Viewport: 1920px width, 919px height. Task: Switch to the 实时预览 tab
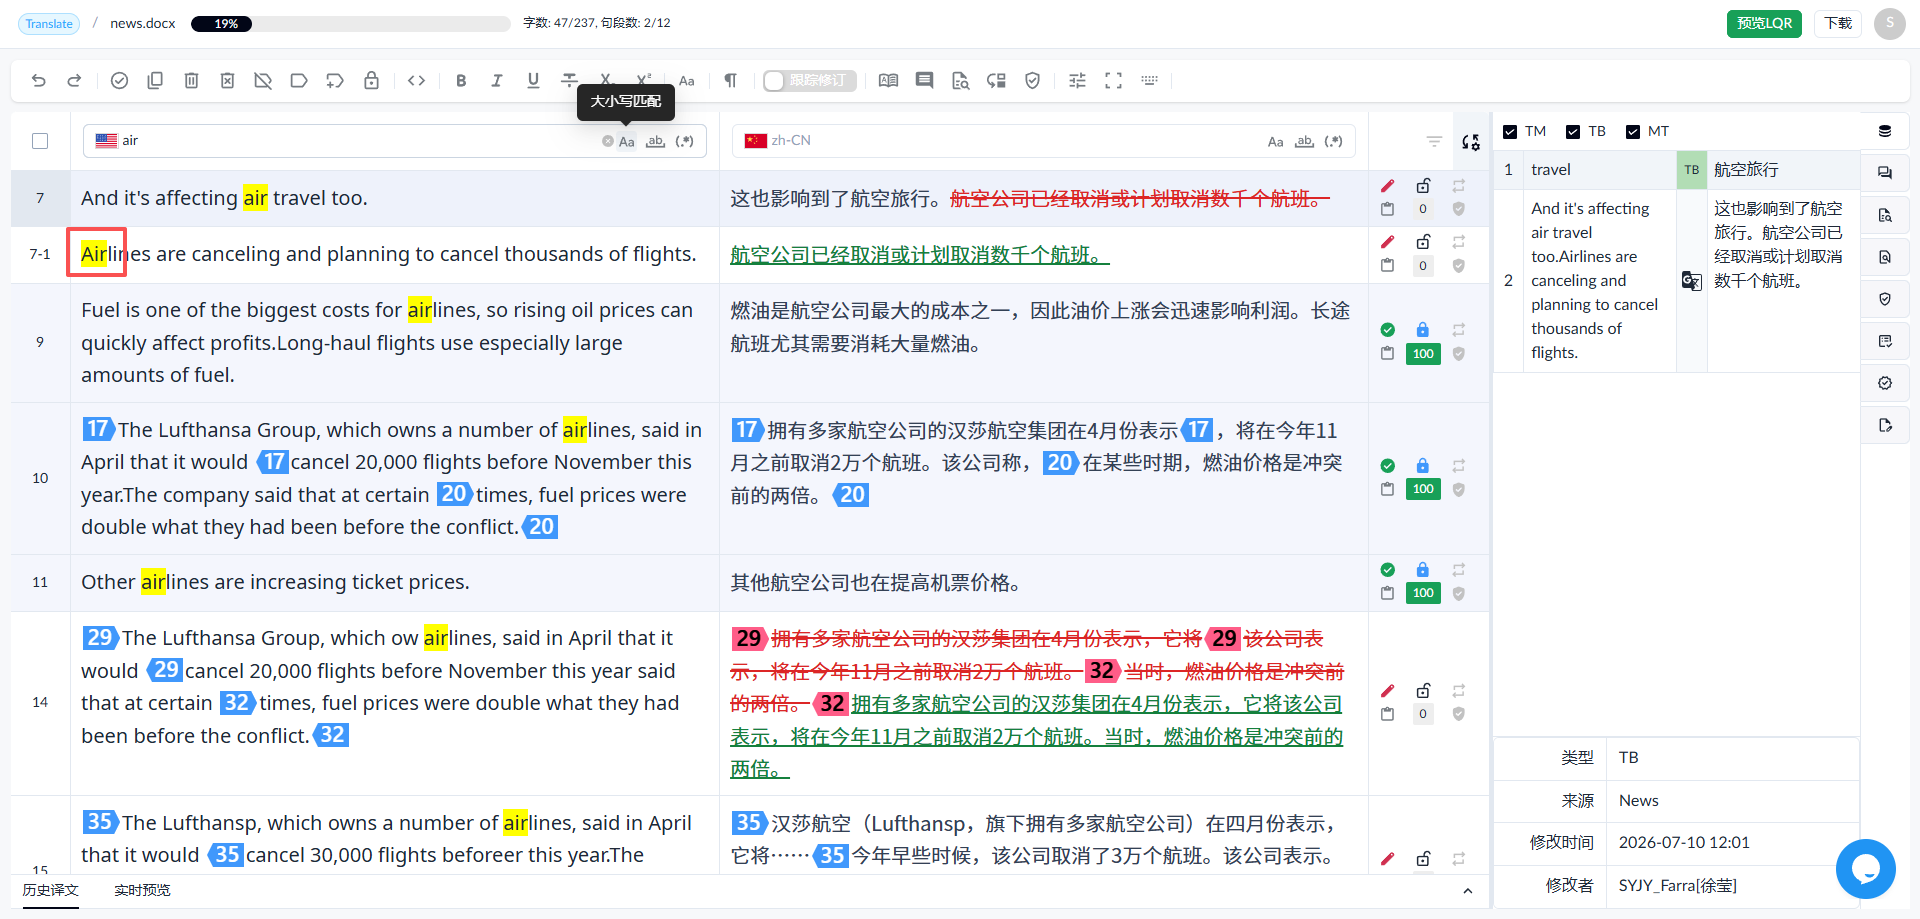coord(142,890)
